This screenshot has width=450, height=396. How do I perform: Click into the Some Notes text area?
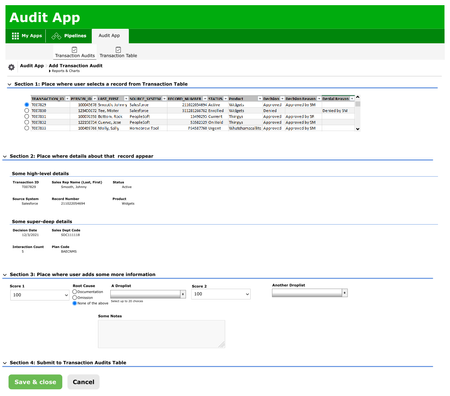pyautogui.click(x=162, y=334)
